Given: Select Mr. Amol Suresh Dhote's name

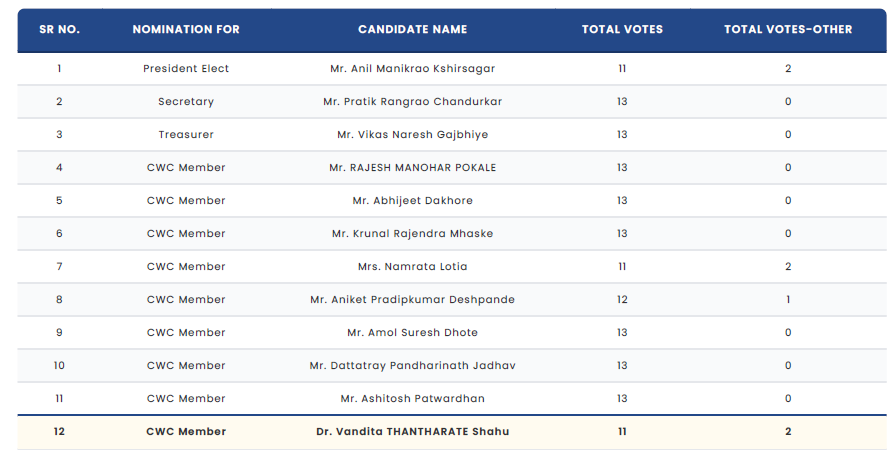Looking at the screenshot, I should (412, 333).
